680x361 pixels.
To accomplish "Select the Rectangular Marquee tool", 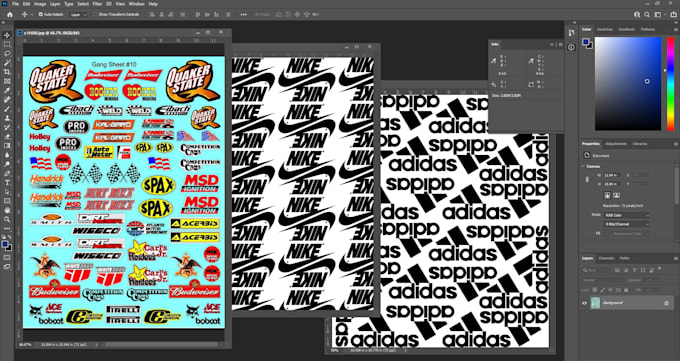I will click(7, 44).
